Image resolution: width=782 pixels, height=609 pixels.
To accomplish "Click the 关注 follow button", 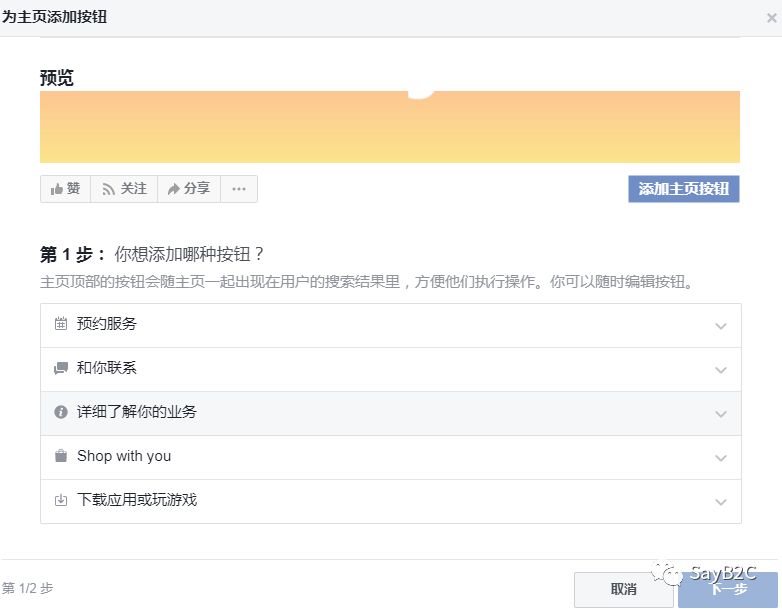I will click(124, 189).
